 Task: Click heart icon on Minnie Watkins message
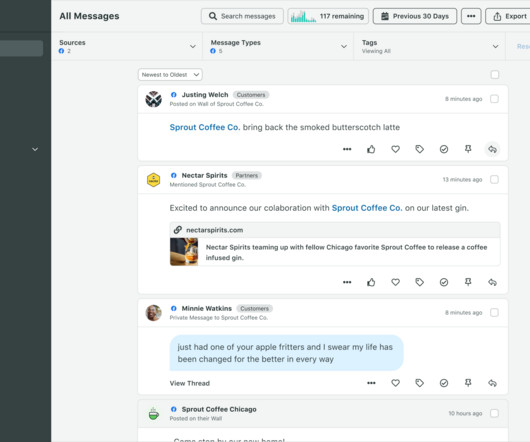(395, 383)
